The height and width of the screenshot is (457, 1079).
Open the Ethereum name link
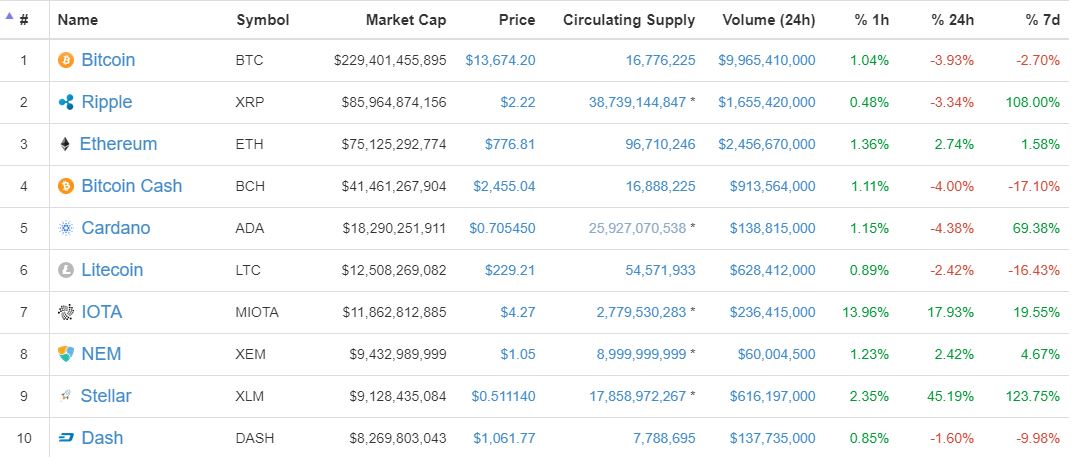coord(118,144)
